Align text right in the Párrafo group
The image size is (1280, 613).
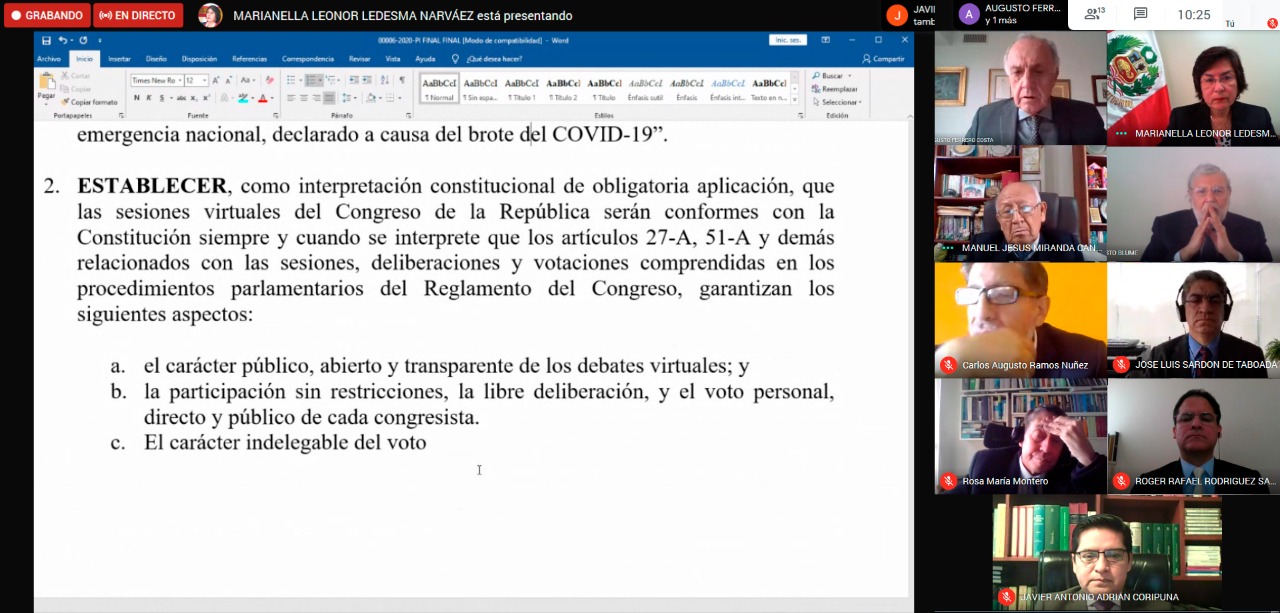click(317, 98)
